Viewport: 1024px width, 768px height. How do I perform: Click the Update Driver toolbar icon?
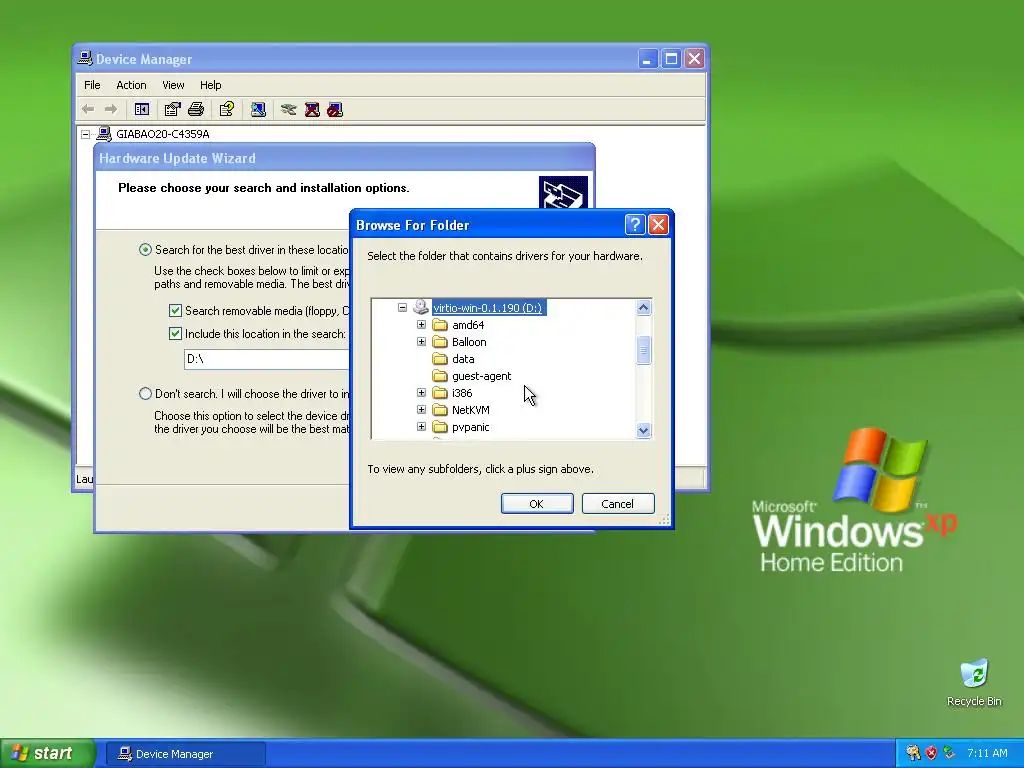(x=289, y=110)
